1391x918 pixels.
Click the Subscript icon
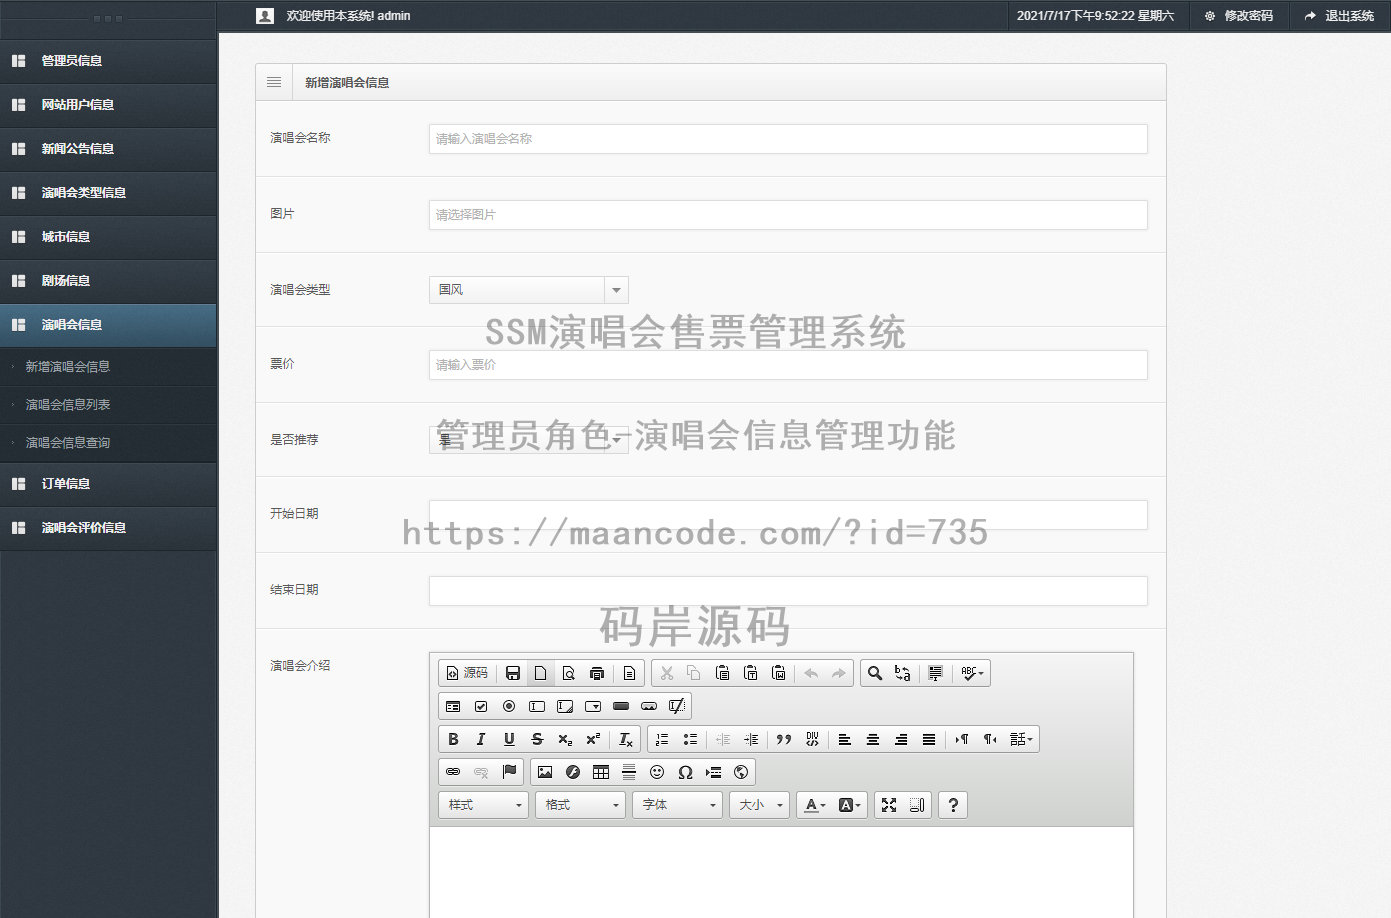(x=565, y=739)
